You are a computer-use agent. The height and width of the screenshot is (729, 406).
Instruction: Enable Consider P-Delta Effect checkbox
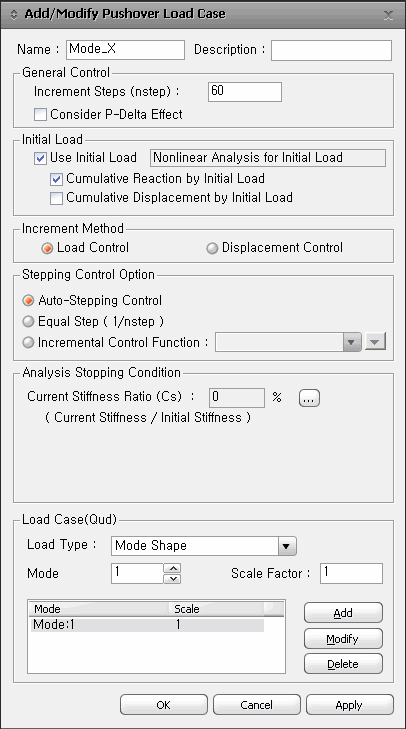point(40,114)
